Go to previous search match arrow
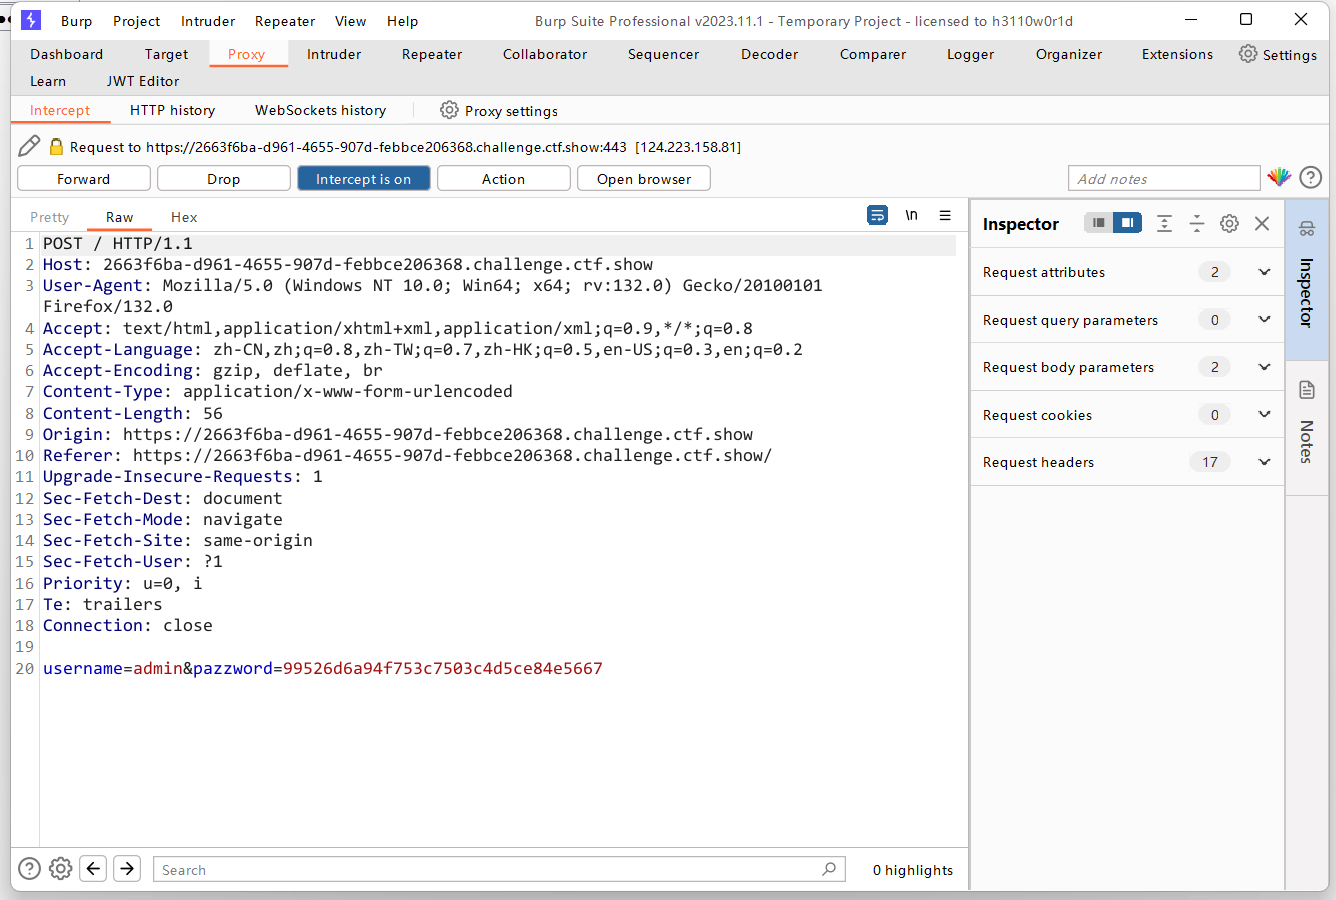1336x900 pixels. tap(93, 868)
